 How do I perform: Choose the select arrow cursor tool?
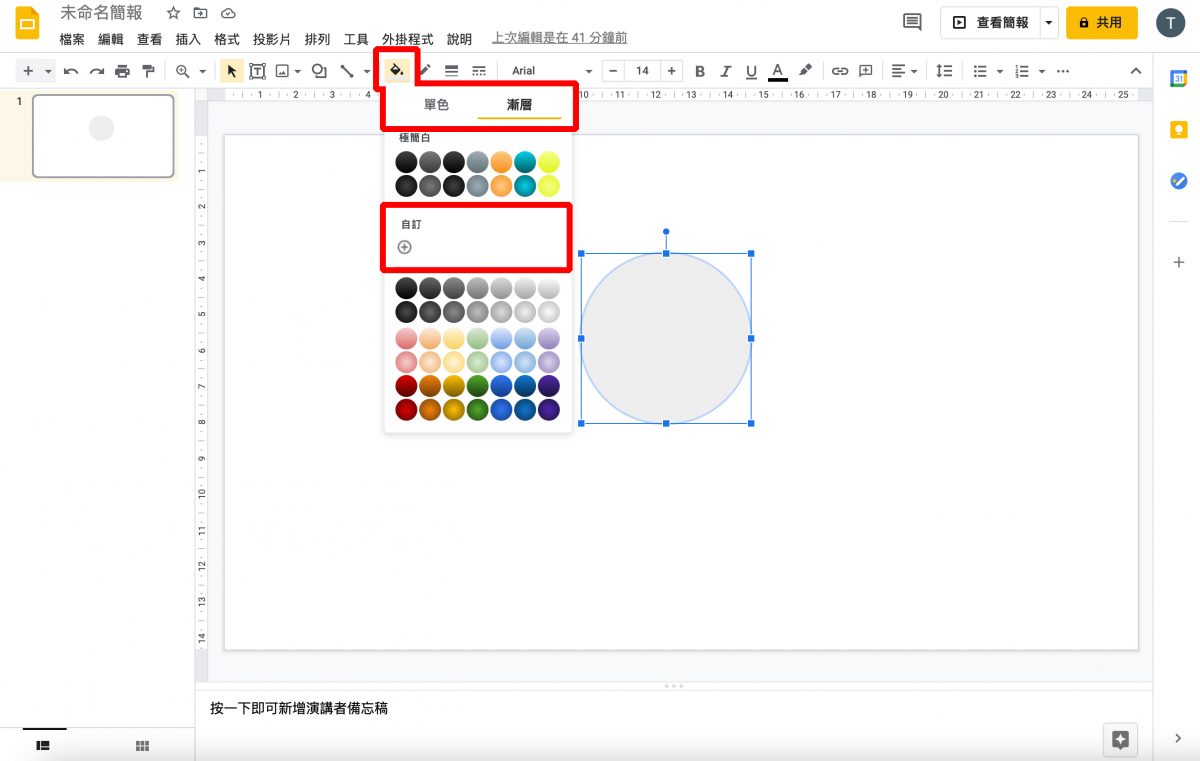232,71
